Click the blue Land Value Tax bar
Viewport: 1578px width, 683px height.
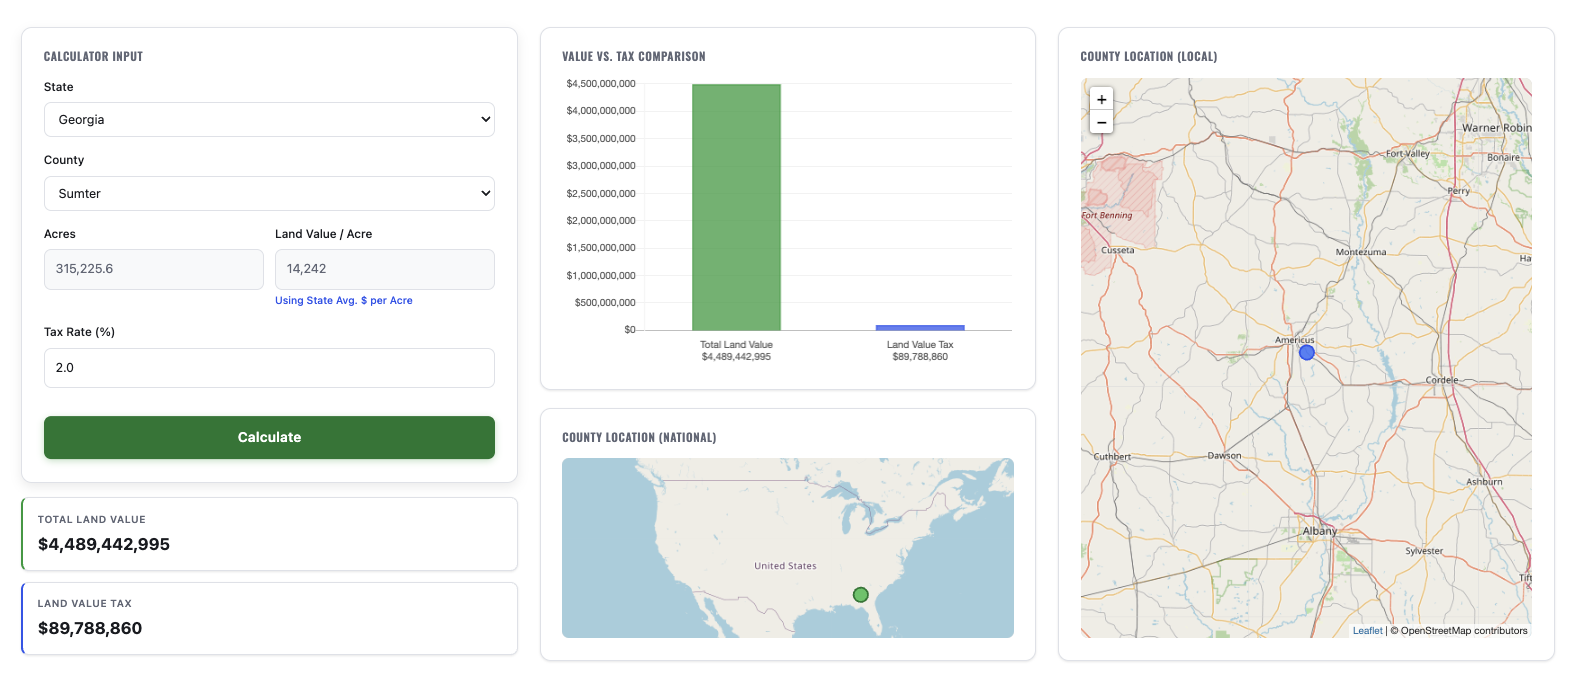920,327
